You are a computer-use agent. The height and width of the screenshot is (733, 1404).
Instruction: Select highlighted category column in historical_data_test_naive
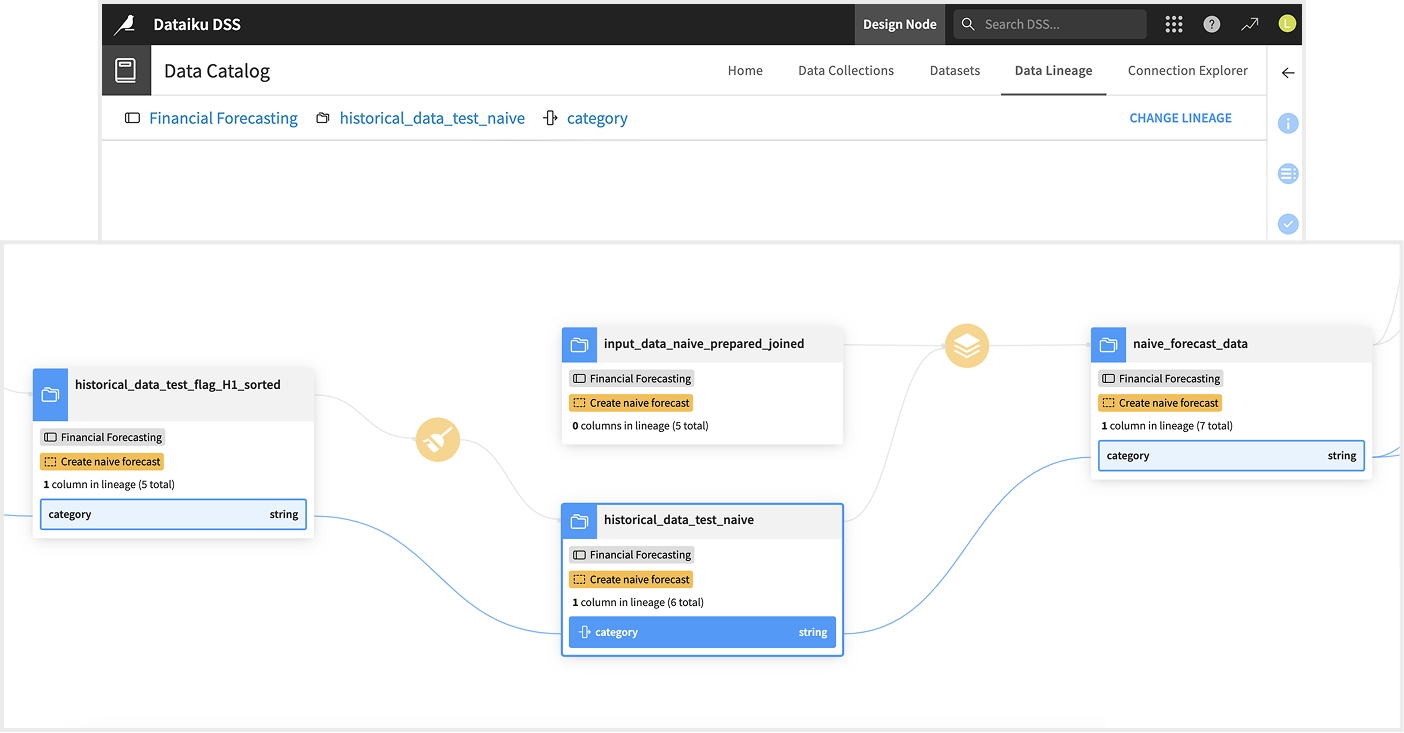[x=703, y=632]
